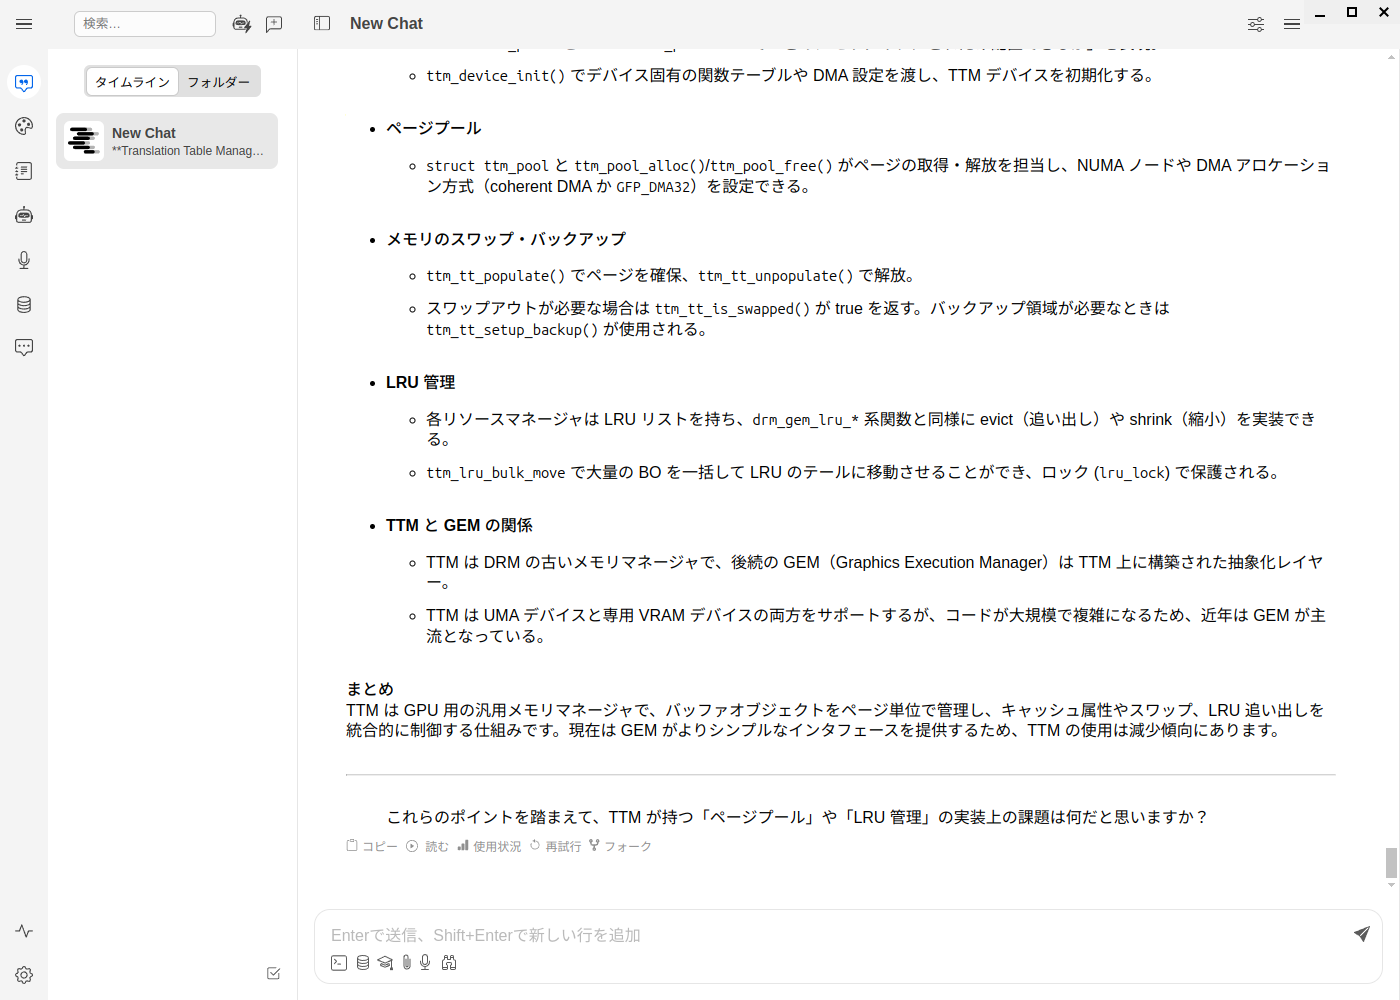Toggle the sidebar panel icon beside New Chat

point(322,23)
